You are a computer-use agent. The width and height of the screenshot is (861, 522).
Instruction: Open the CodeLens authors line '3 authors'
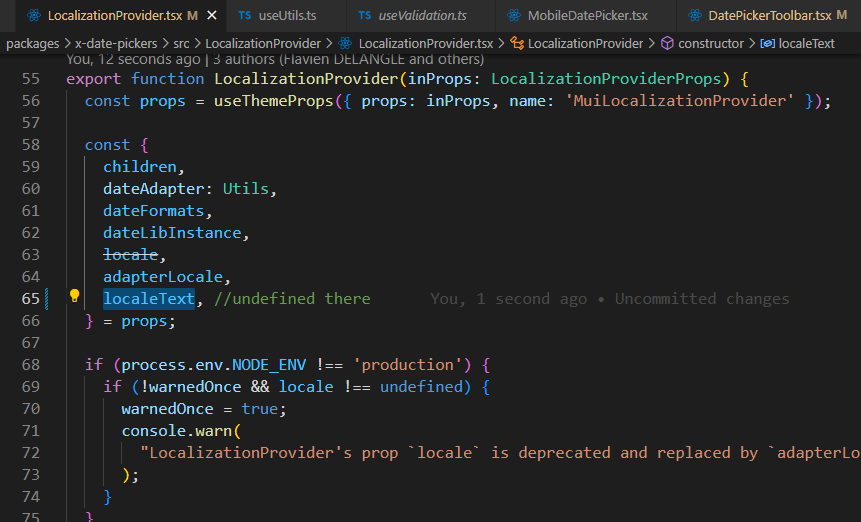pos(348,59)
